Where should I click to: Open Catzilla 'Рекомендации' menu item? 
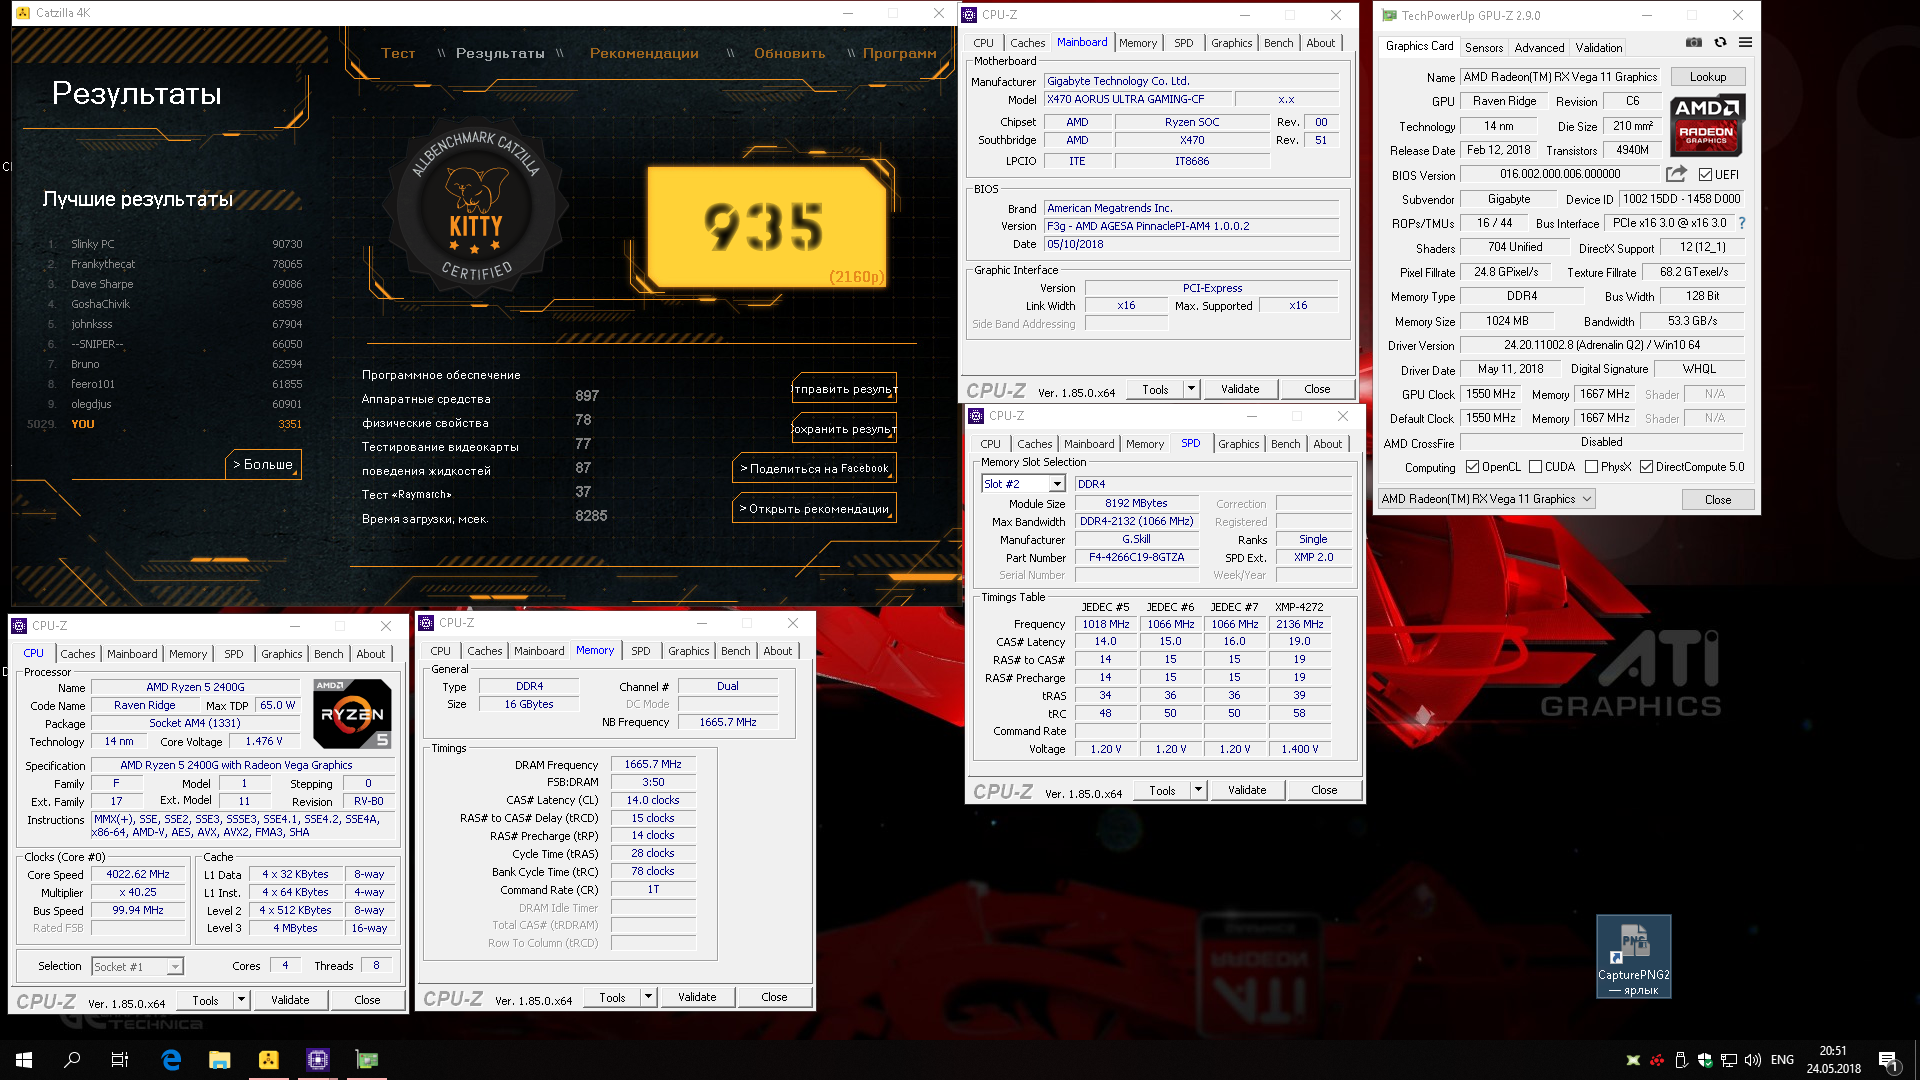point(644,53)
